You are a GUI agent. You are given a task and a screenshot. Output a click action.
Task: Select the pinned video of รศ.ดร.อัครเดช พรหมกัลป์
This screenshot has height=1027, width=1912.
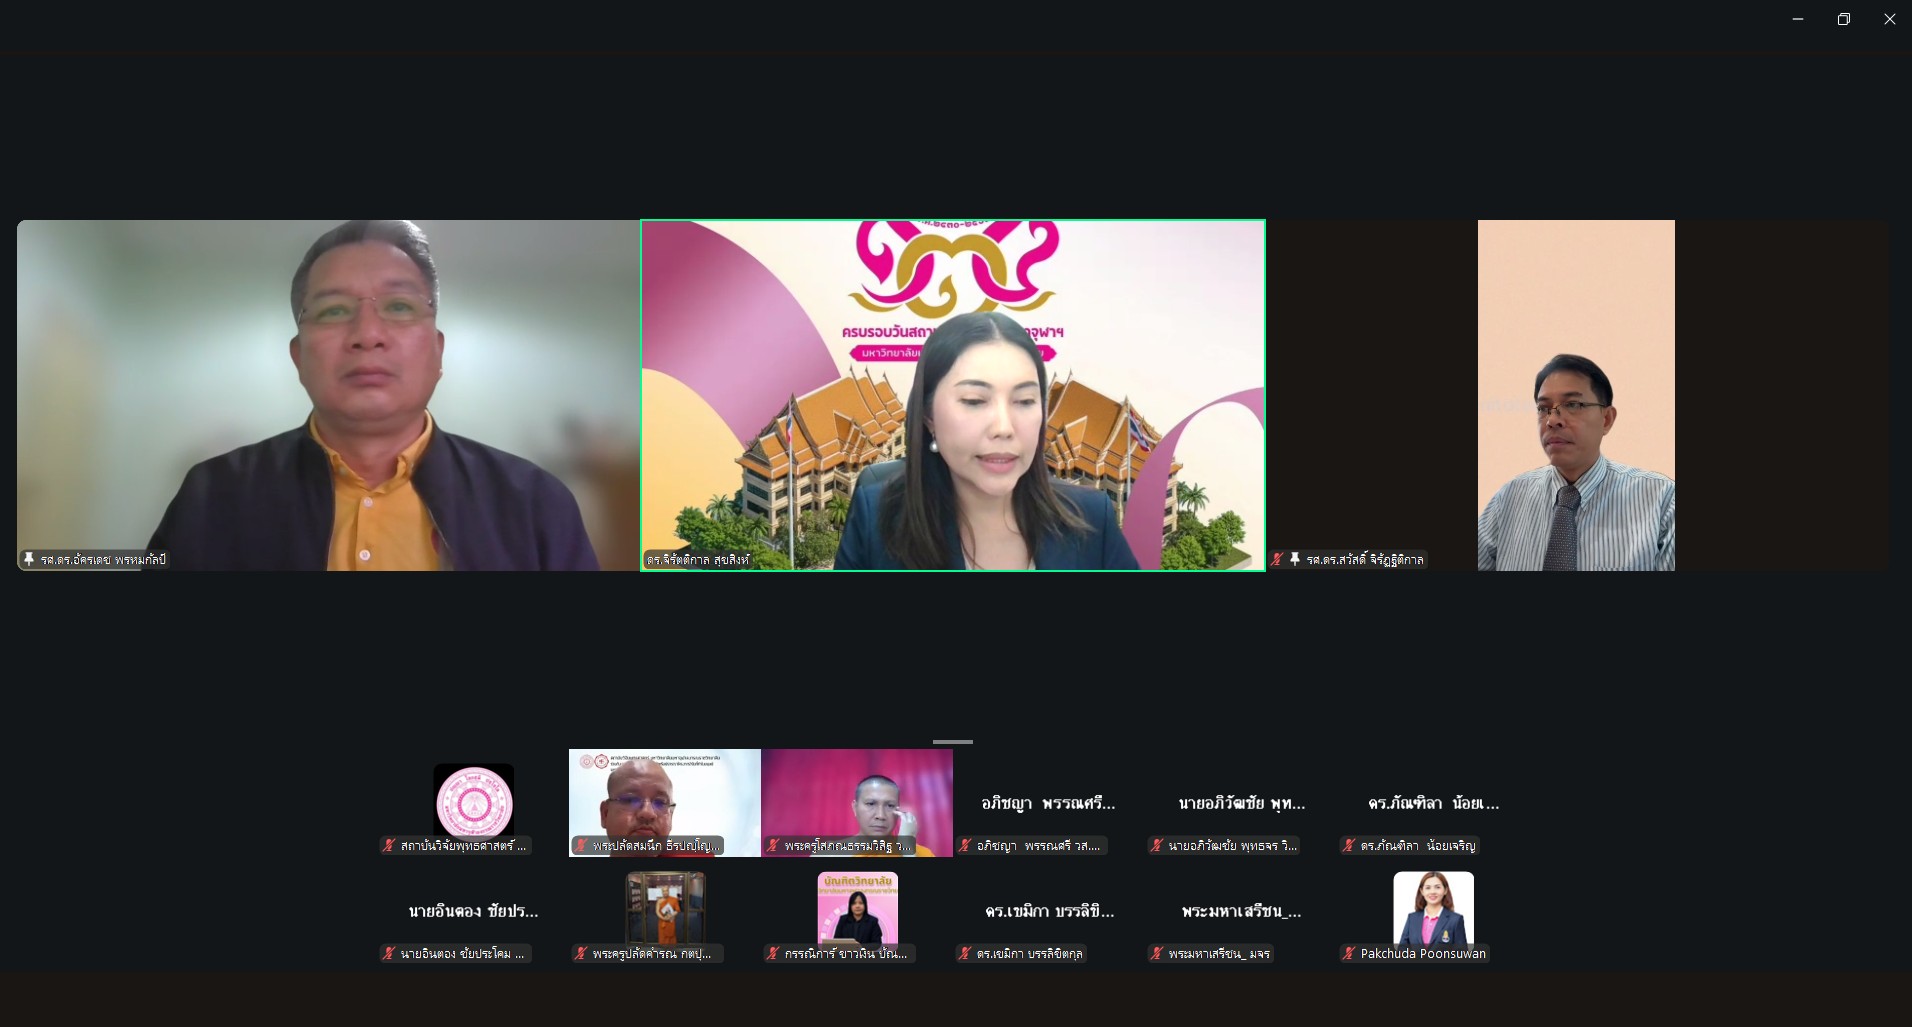pyautogui.click(x=328, y=395)
